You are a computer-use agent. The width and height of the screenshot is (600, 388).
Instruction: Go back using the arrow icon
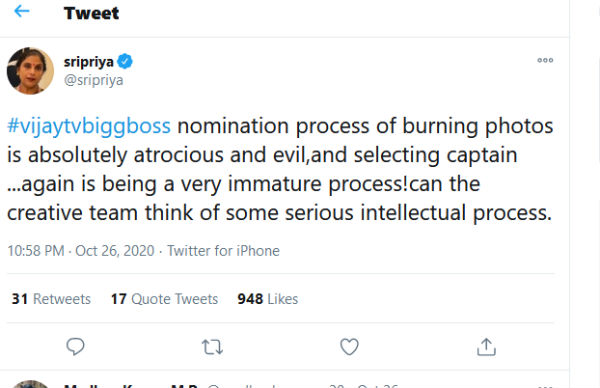click(x=21, y=11)
